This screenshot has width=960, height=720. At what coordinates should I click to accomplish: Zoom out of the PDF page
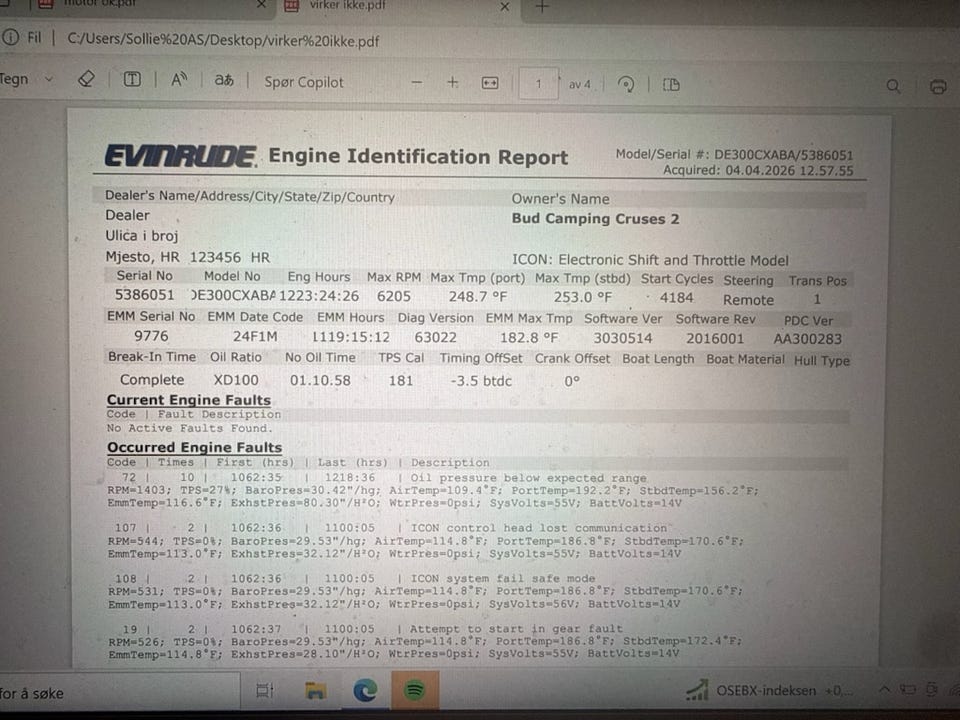pos(417,83)
